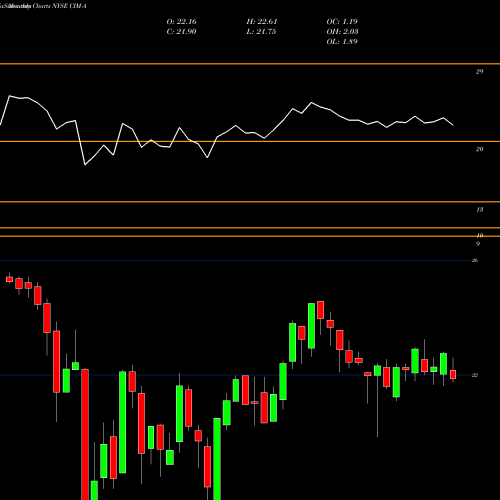This screenshot has width=500, height=500.
Task: Select the close value 'C: 21.90'
Action: tap(181, 32)
